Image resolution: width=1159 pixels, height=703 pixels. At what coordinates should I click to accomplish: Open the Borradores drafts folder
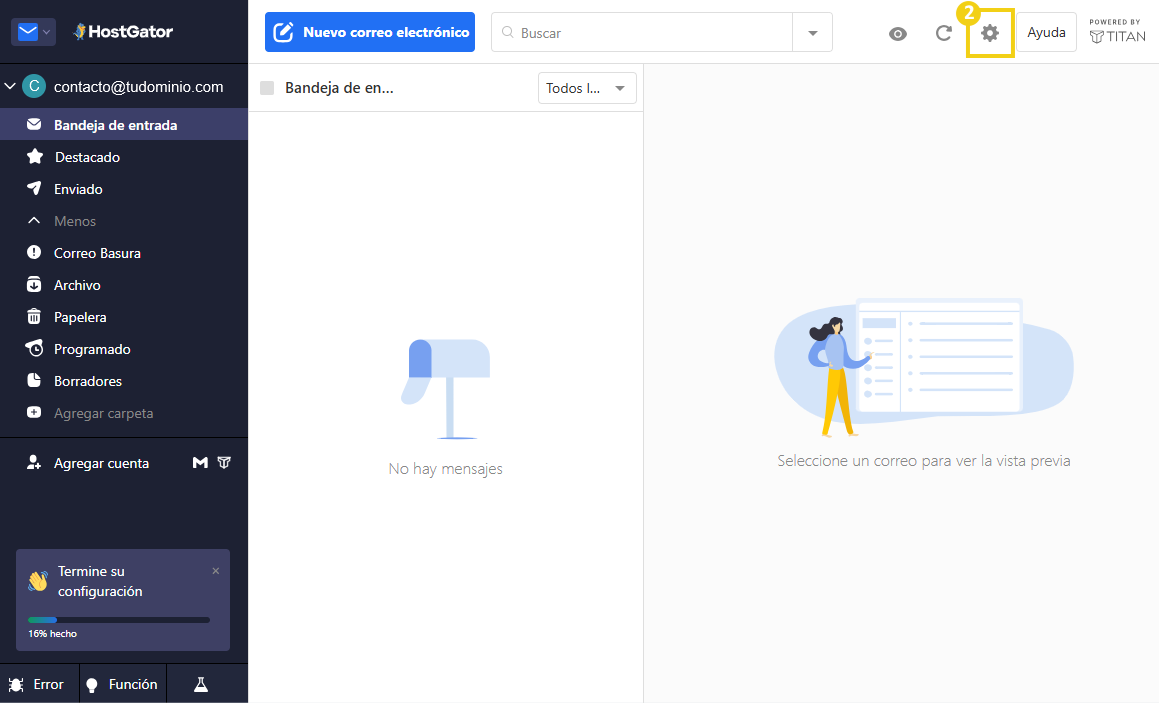(x=88, y=380)
